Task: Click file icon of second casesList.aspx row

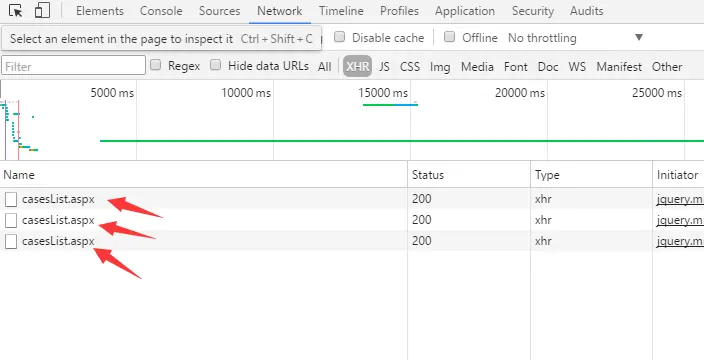Action: (11, 220)
